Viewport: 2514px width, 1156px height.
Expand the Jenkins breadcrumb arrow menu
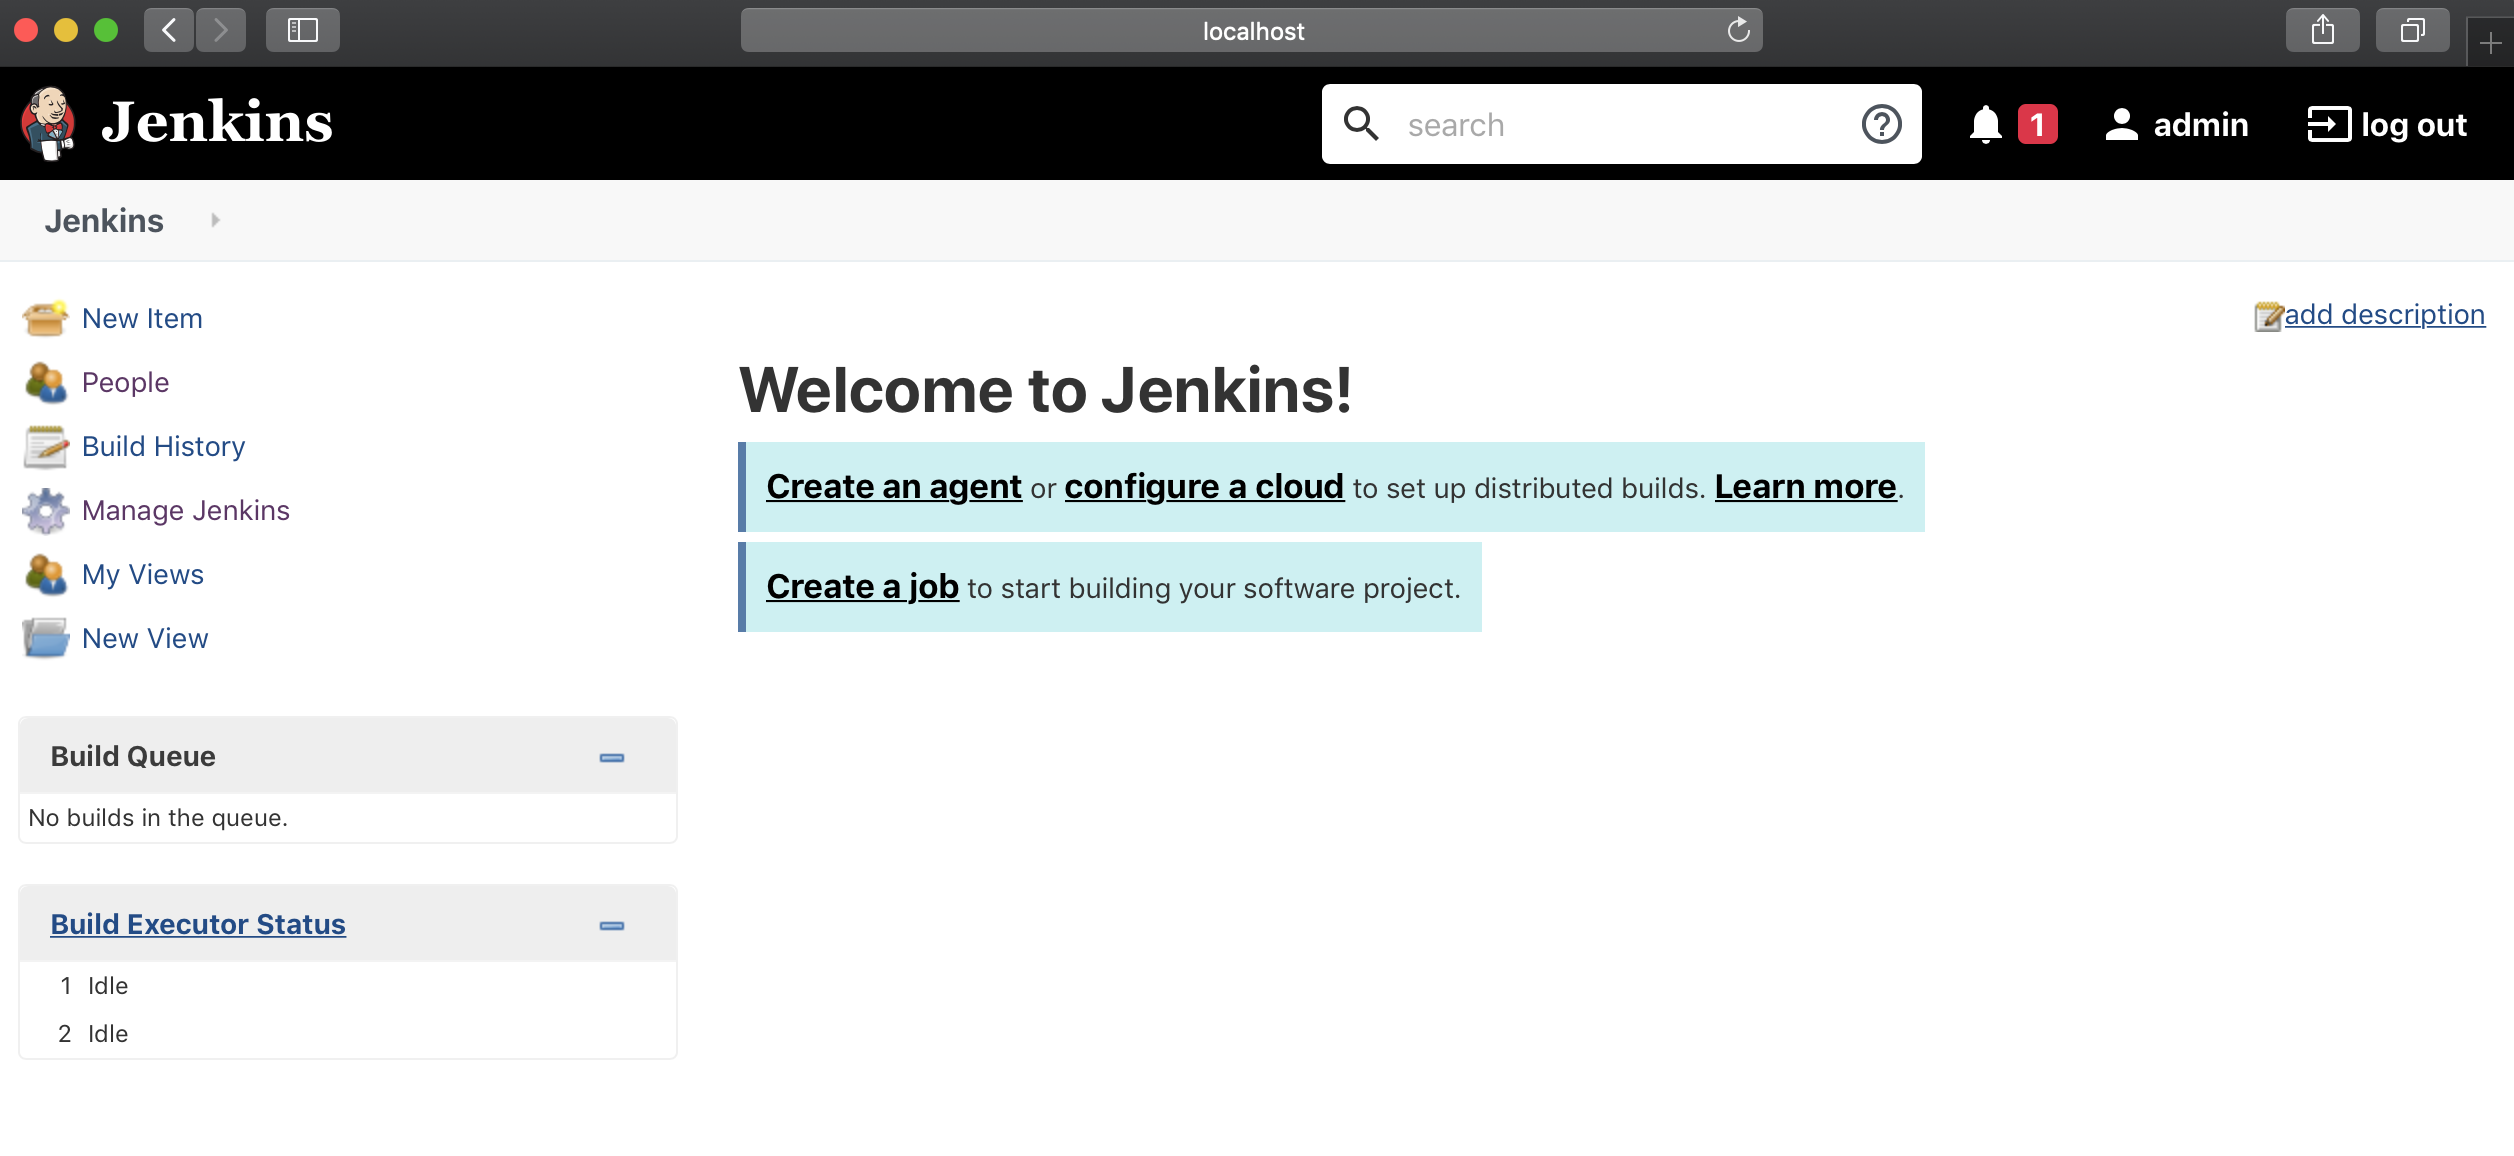pyautogui.click(x=215, y=221)
